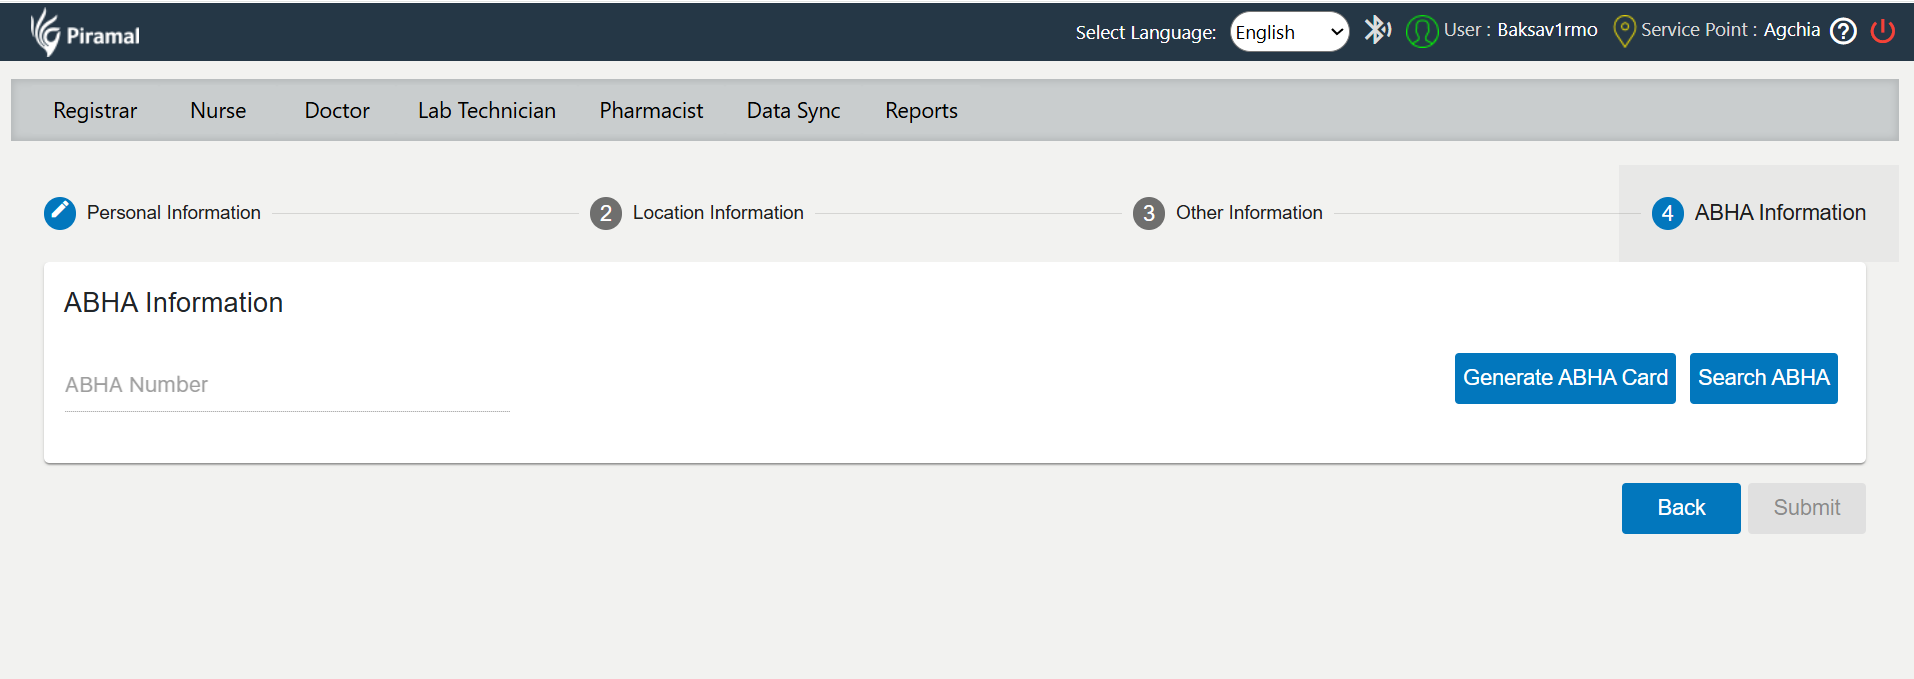
Task: Open the help question mark icon
Action: pyautogui.click(x=1843, y=32)
